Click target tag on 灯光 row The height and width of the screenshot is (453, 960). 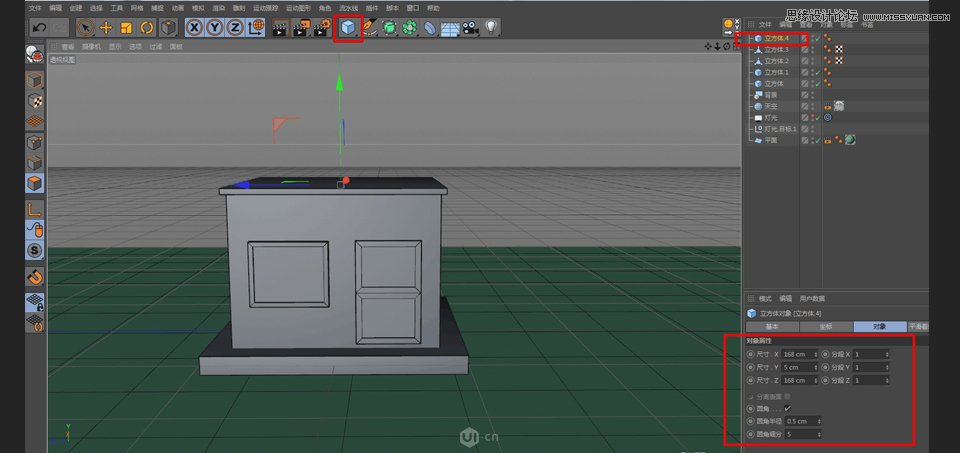click(828, 118)
